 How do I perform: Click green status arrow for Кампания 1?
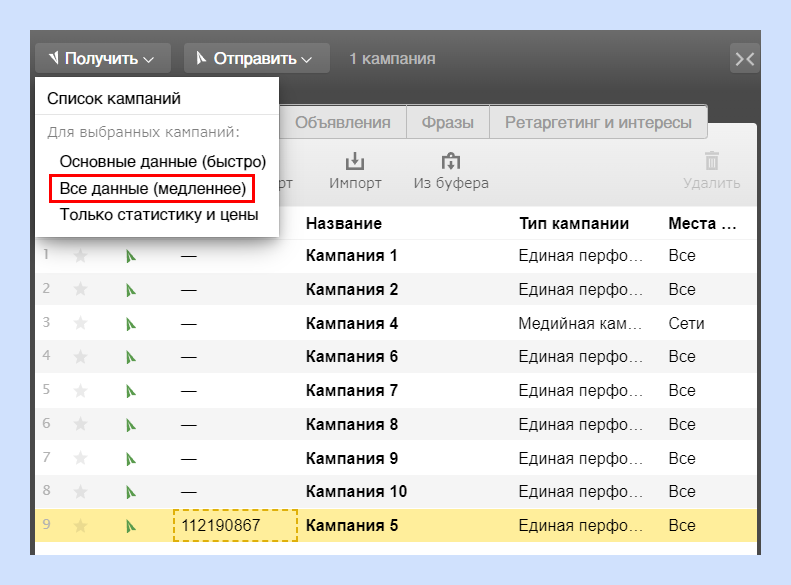(131, 256)
